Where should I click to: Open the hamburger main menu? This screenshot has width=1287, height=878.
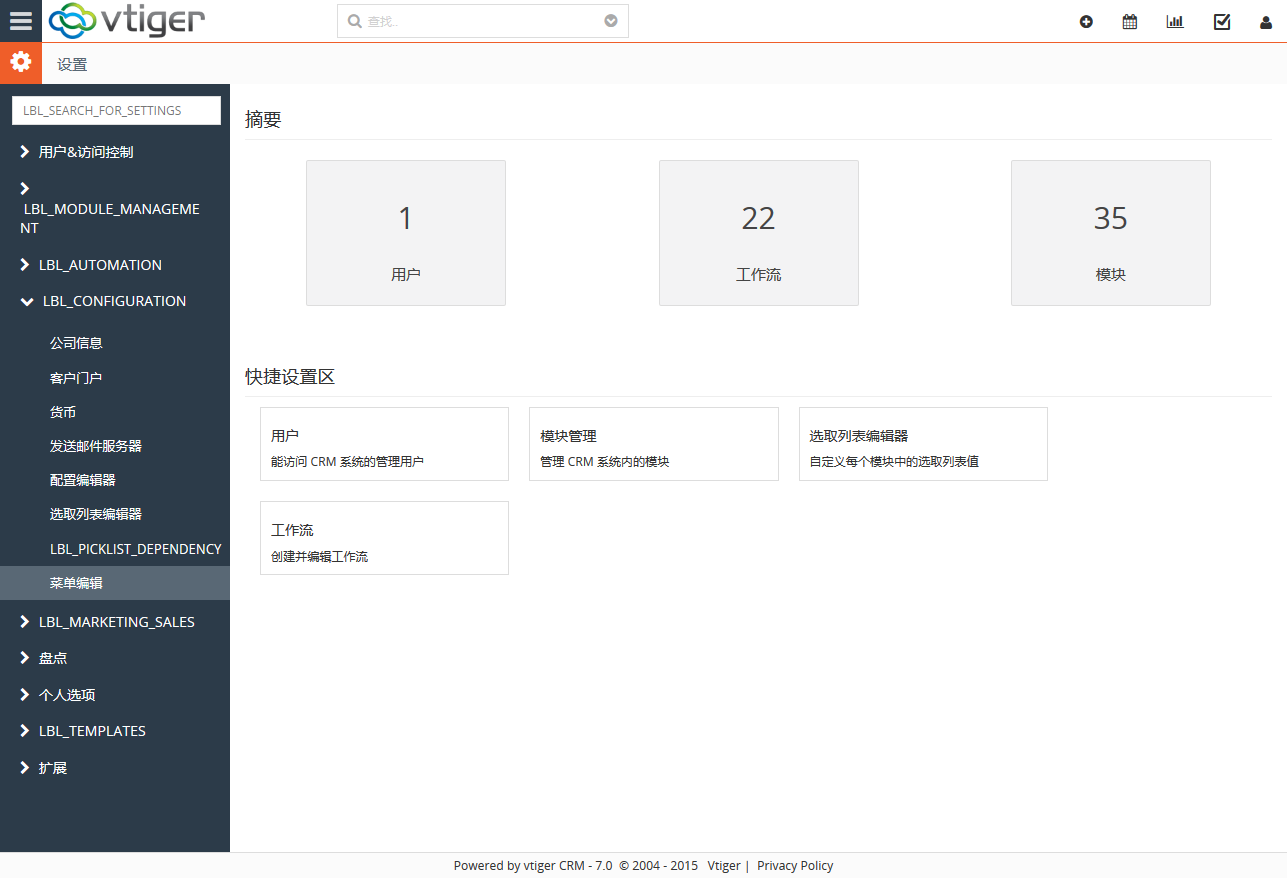(21, 21)
